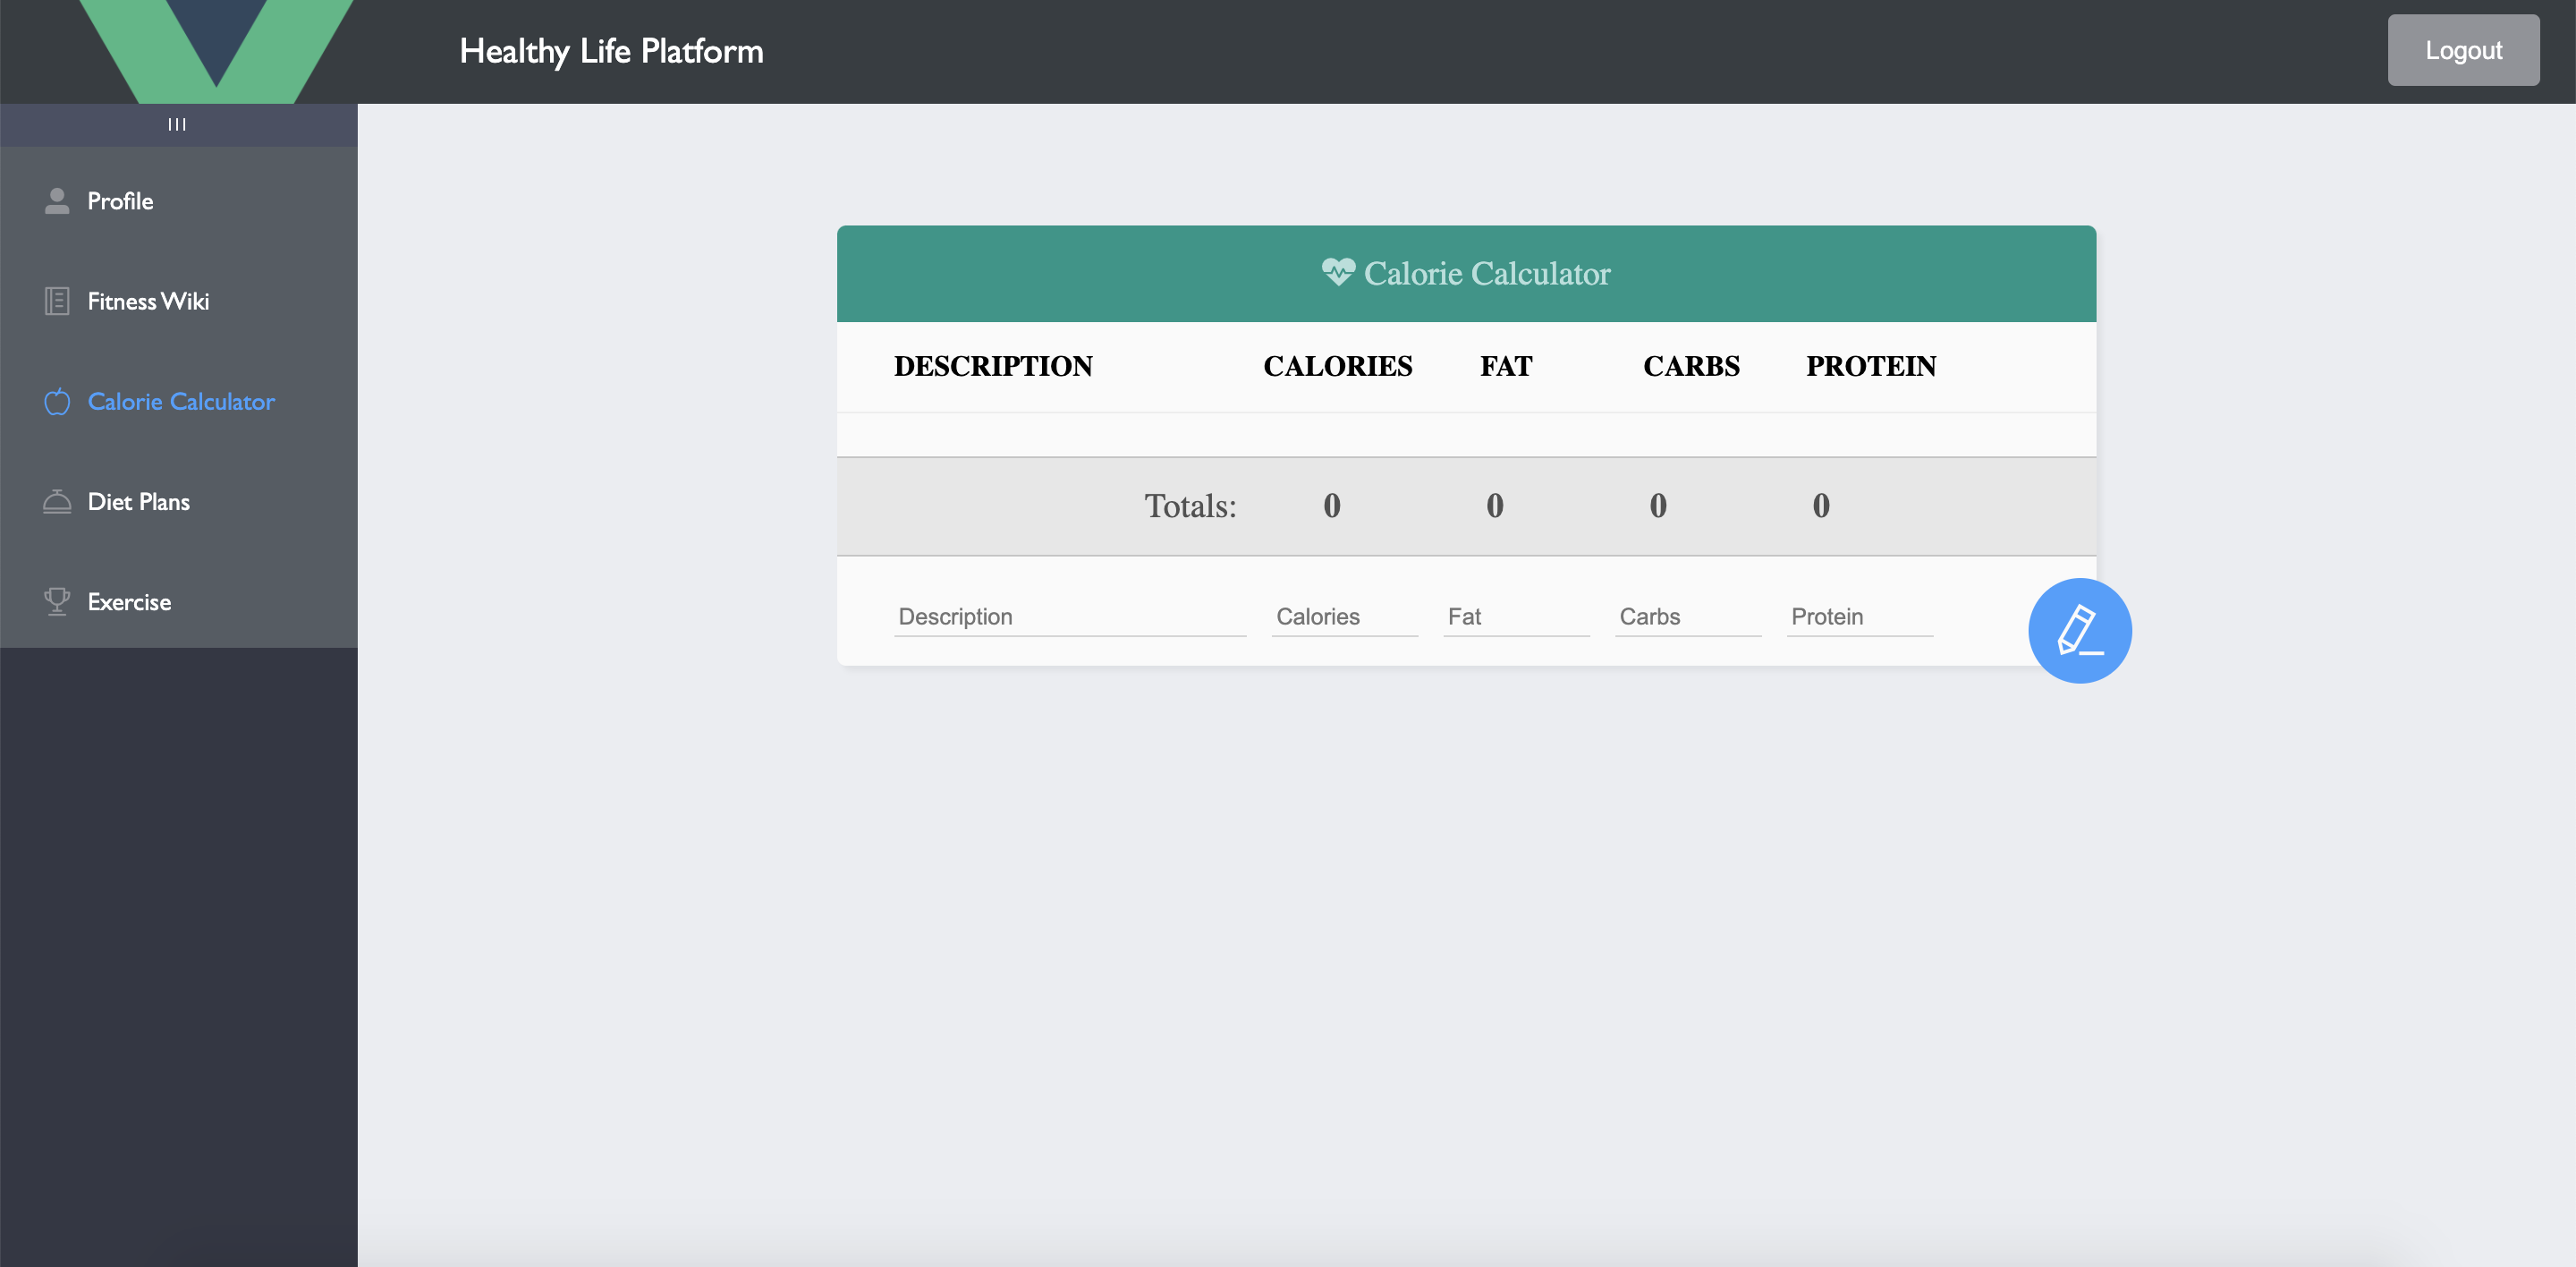The height and width of the screenshot is (1267, 2576).
Task: Click the Diet Plans dish icon
Action: [x=57, y=501]
